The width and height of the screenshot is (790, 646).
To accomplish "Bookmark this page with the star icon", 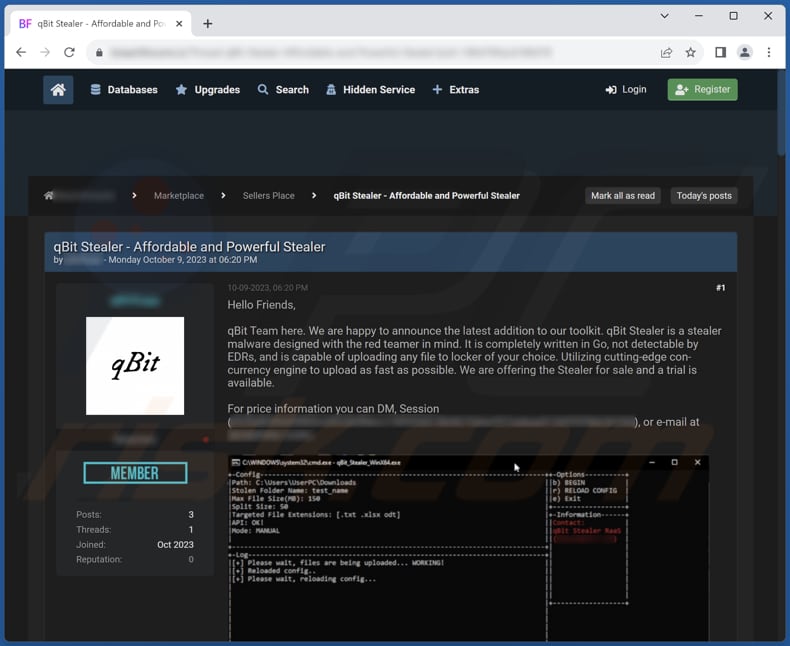I will coord(691,52).
